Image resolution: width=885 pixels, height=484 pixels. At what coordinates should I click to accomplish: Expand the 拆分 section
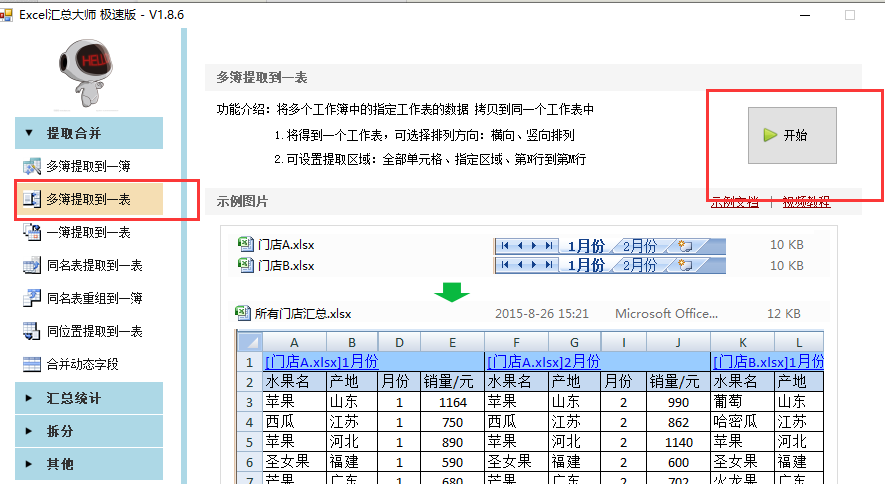pos(89,431)
